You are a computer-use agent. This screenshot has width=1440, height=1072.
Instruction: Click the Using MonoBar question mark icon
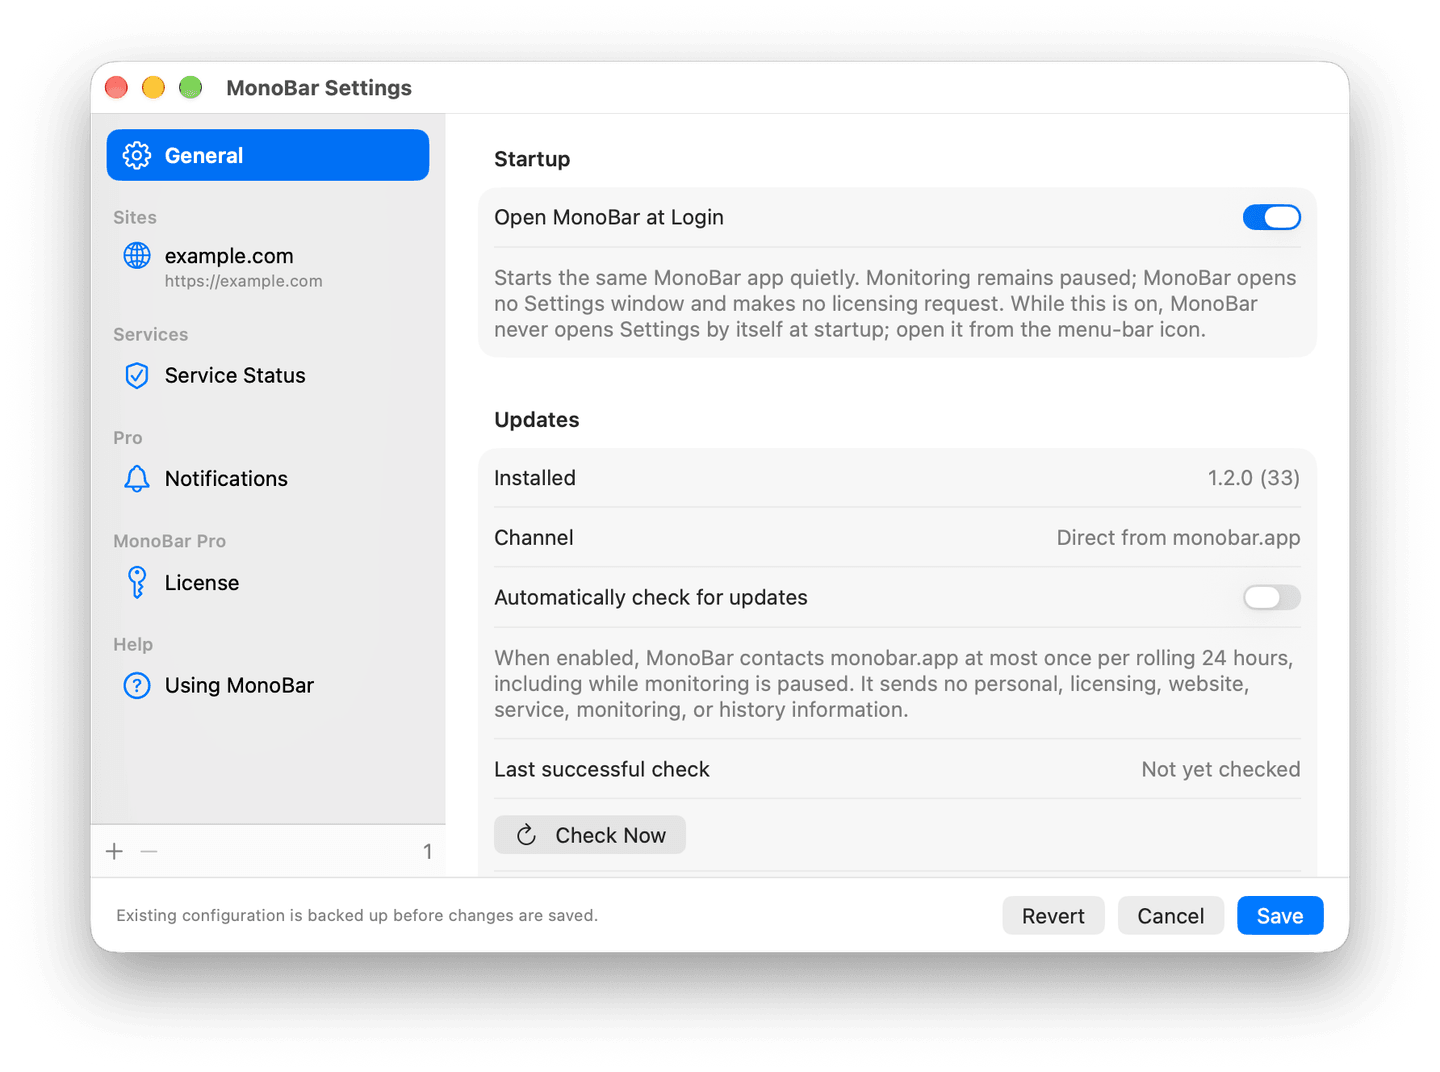137,685
